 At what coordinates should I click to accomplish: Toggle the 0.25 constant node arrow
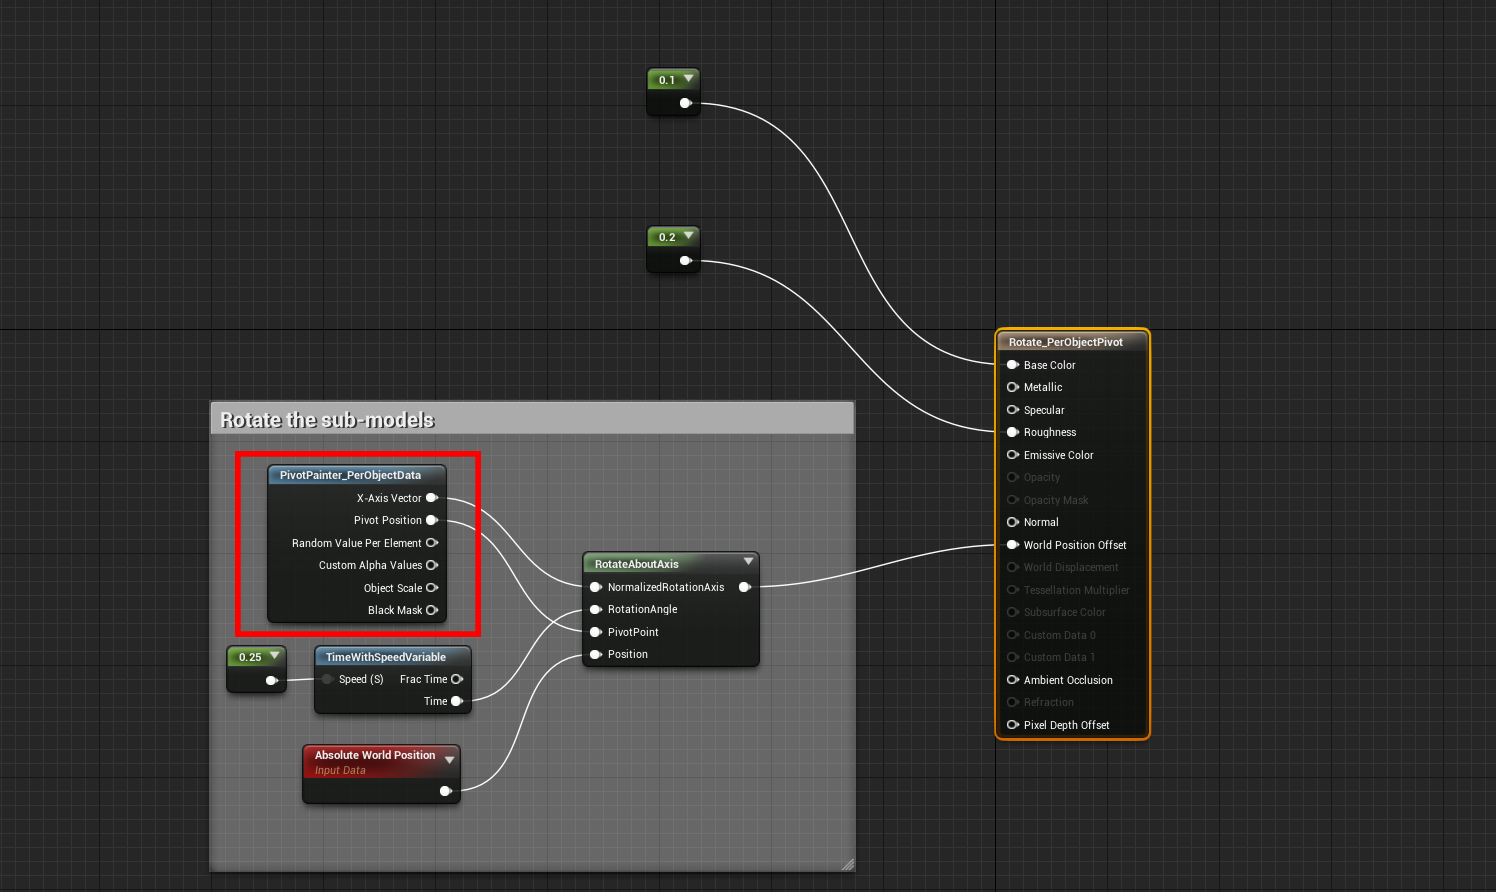[274, 656]
